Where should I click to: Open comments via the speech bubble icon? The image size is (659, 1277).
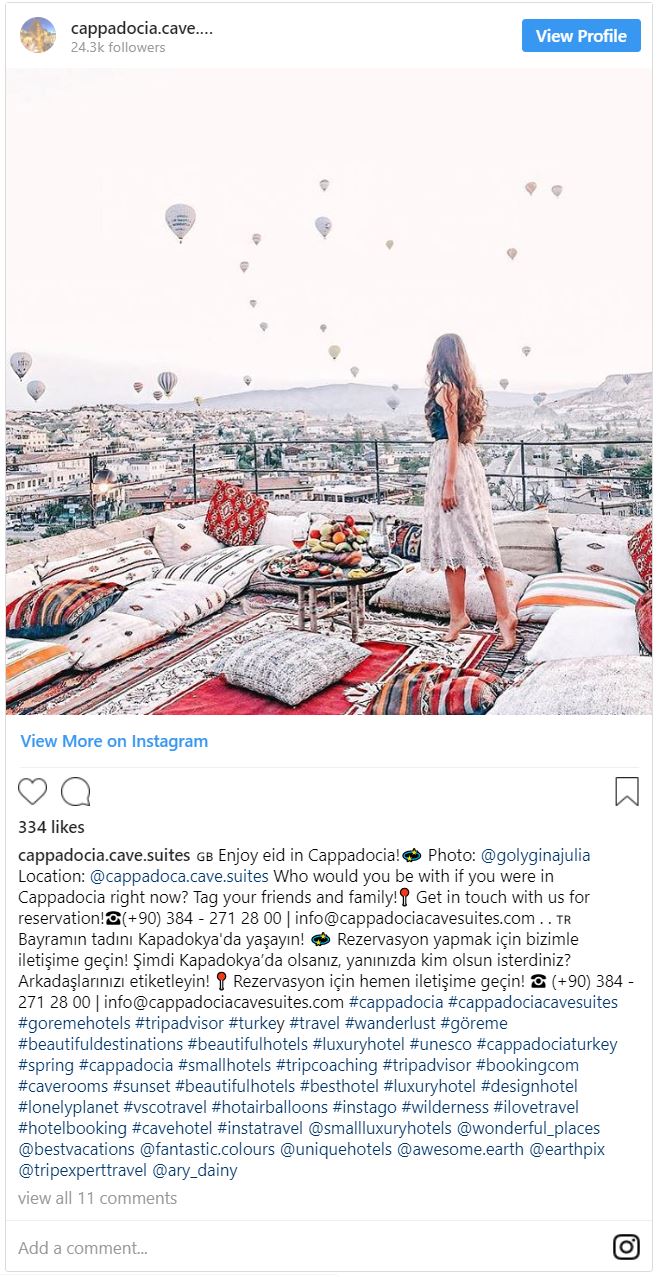76,791
